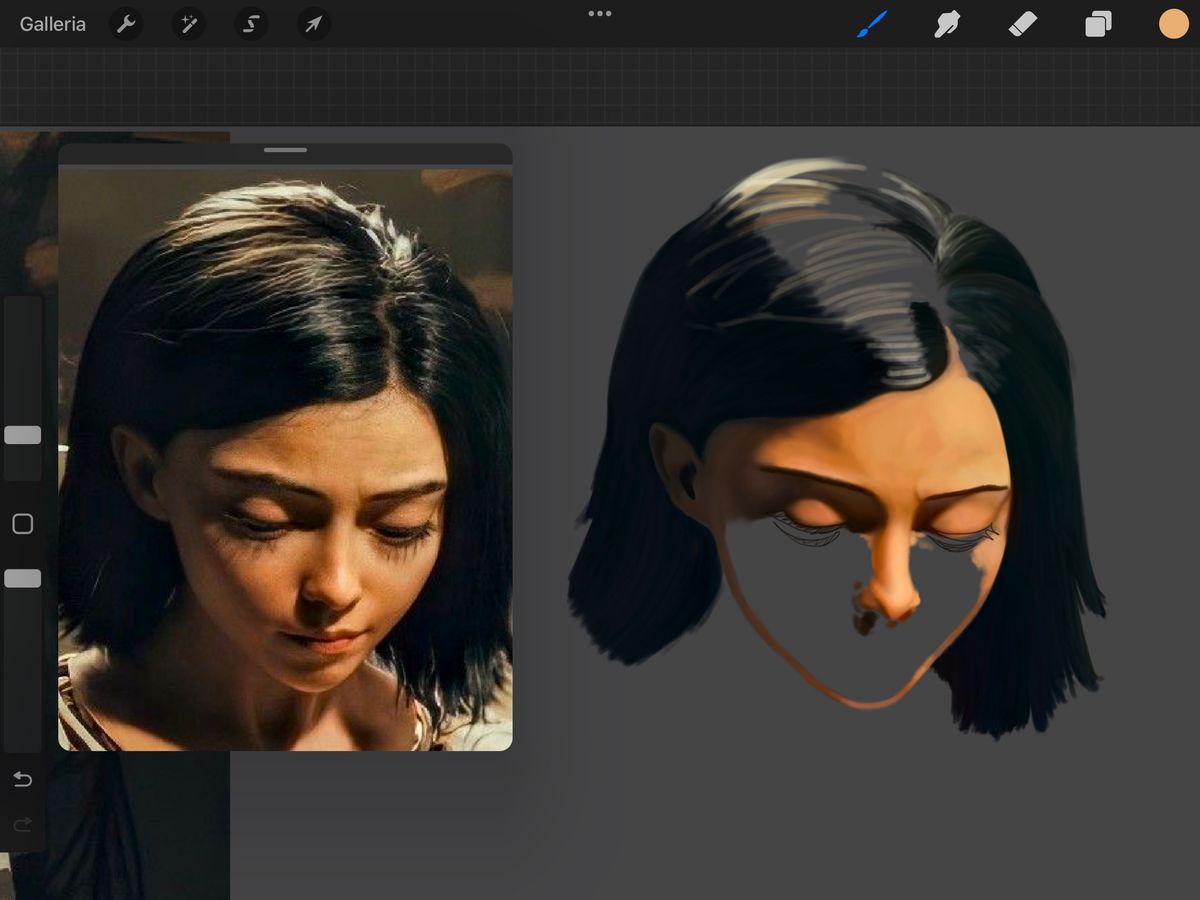Image resolution: width=1200 pixels, height=900 pixels.
Task: Open the Layers panel
Action: tap(1098, 24)
